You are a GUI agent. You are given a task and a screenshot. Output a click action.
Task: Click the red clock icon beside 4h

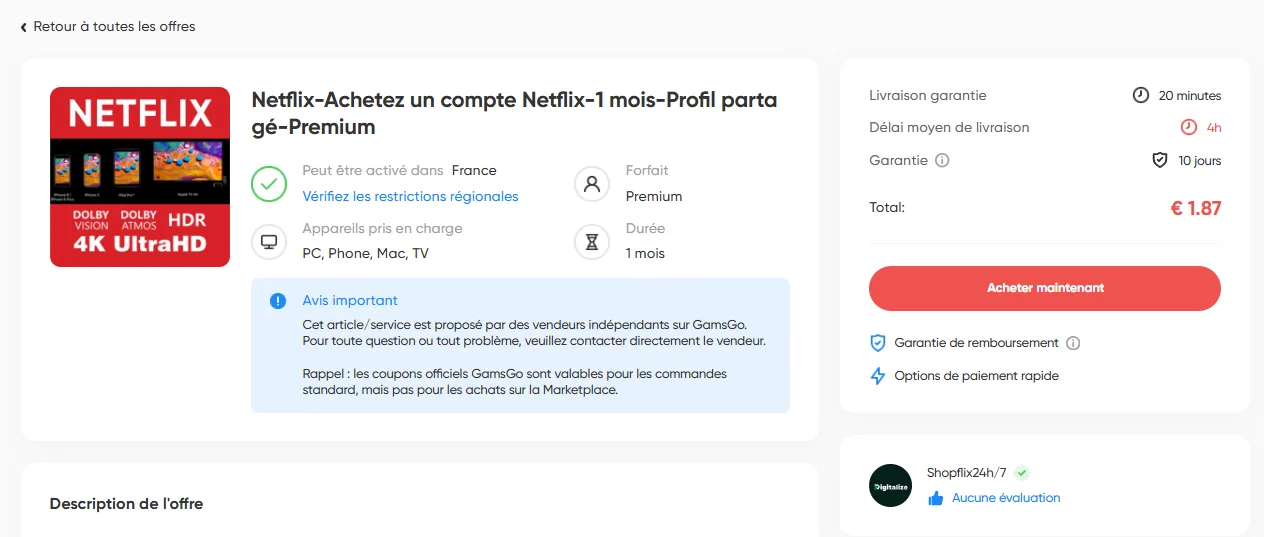[x=1189, y=127]
